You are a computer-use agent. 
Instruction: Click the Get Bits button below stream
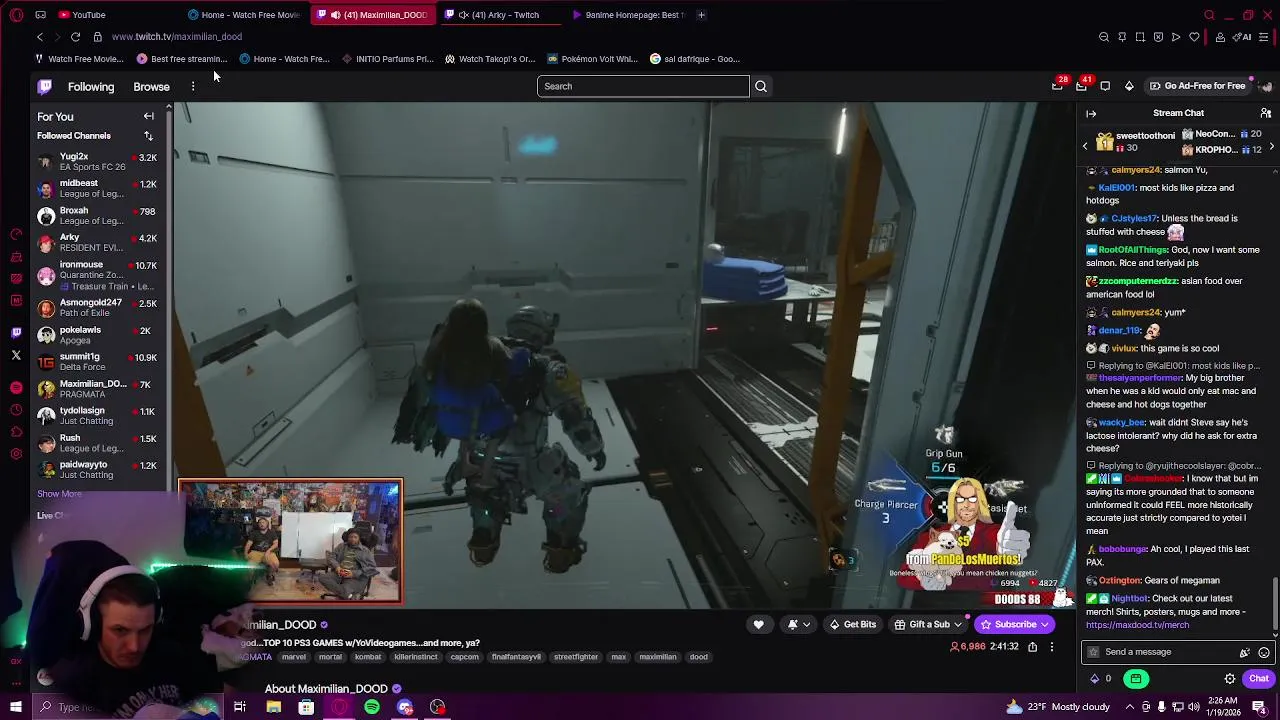(853, 625)
